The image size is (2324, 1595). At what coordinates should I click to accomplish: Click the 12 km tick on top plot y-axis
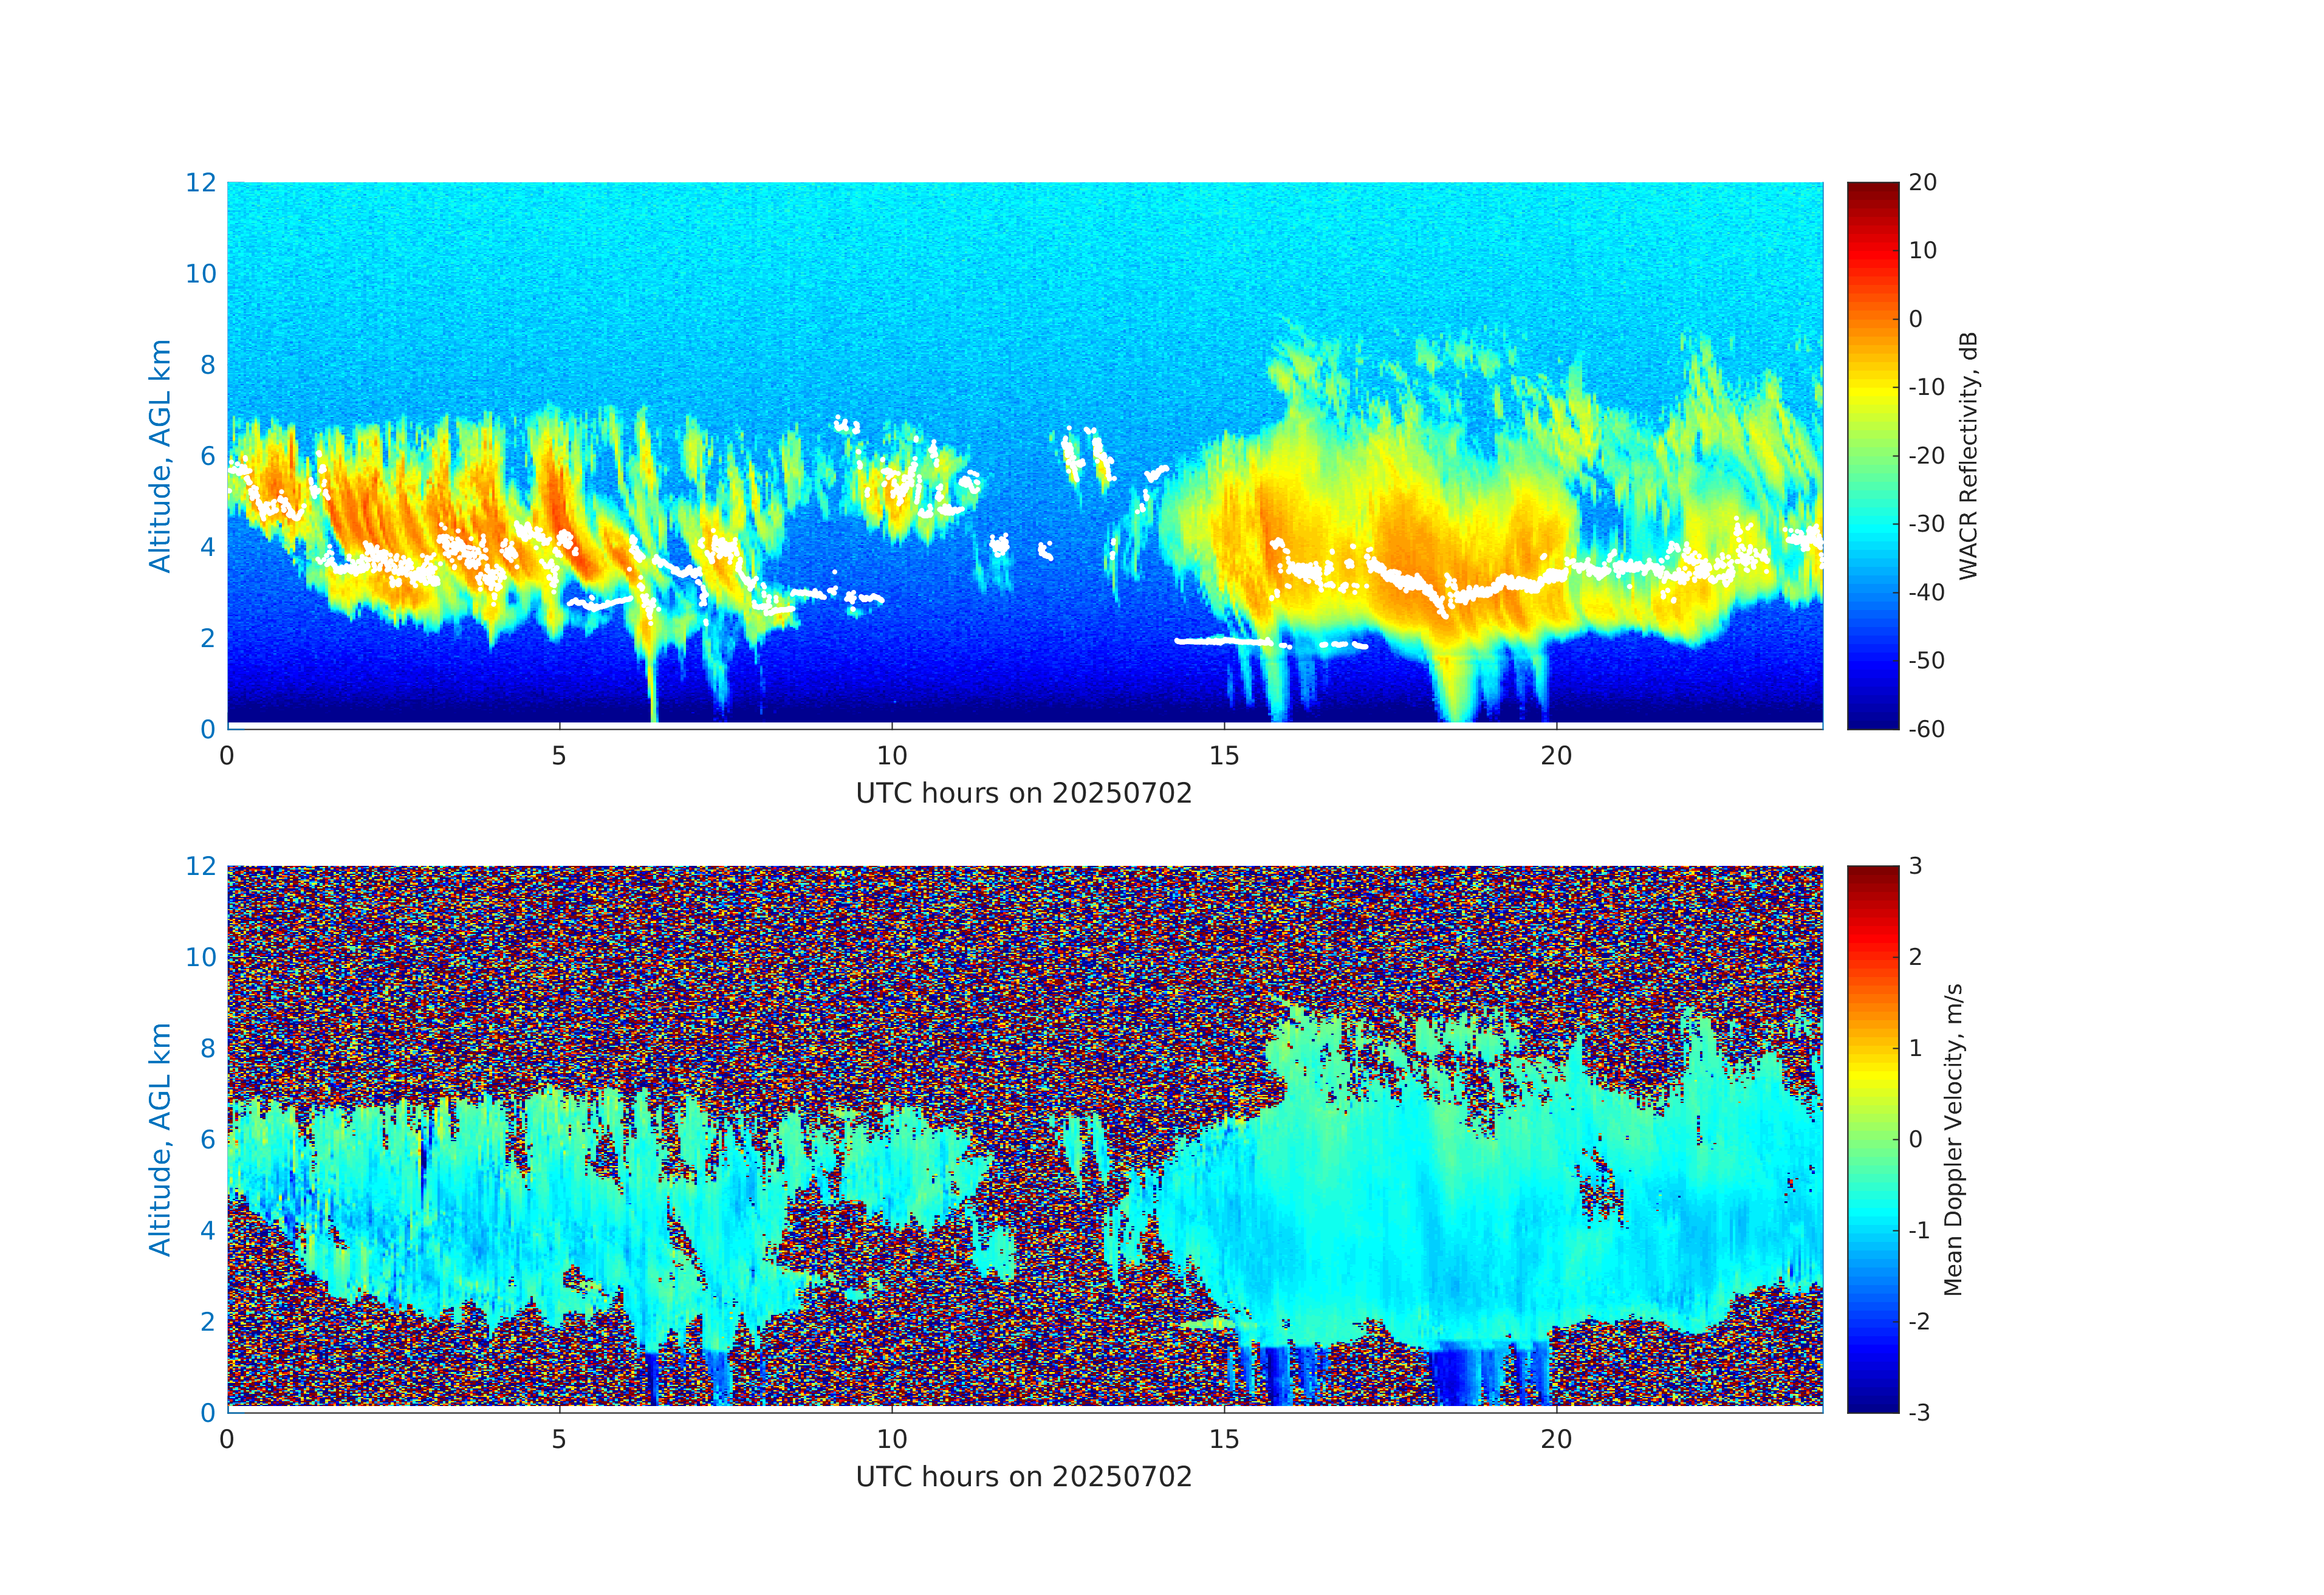(200, 183)
